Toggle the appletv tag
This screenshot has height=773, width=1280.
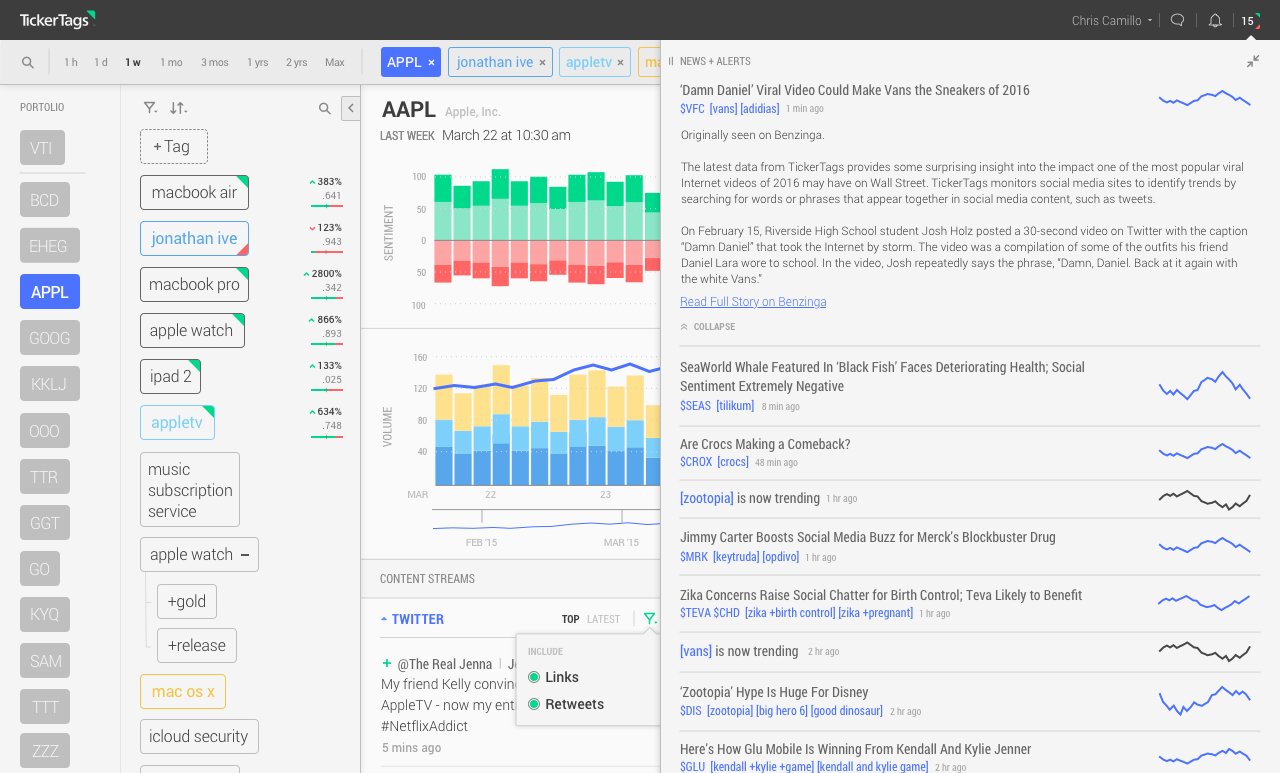coord(177,422)
